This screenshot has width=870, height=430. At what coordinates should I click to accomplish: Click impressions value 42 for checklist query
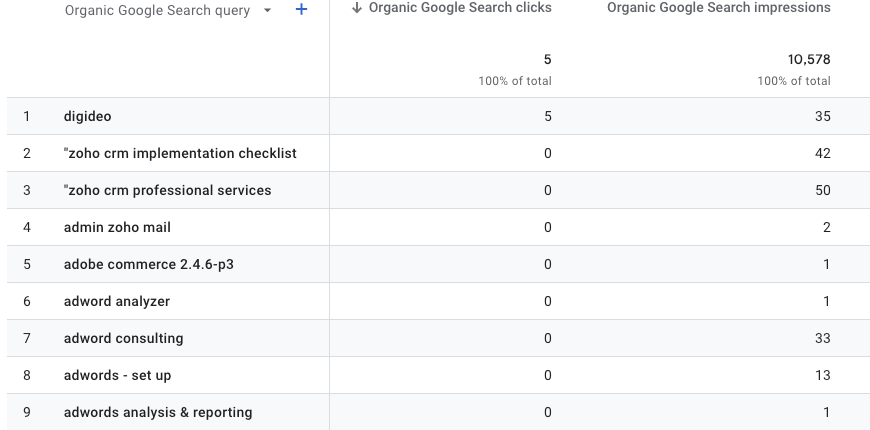[823, 154]
